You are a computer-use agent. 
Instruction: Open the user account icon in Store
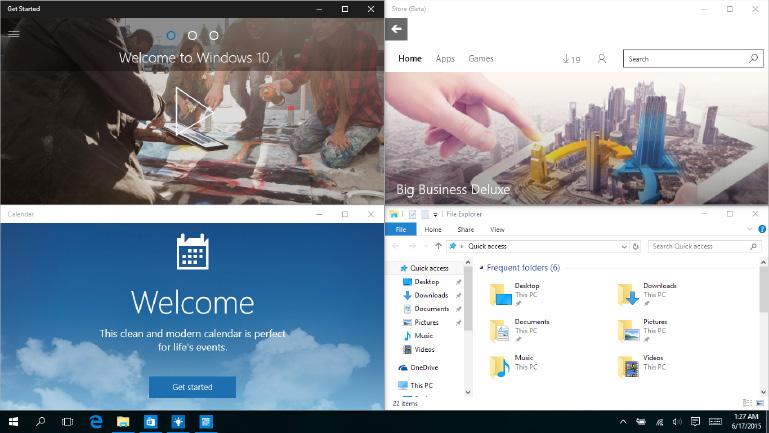602,59
